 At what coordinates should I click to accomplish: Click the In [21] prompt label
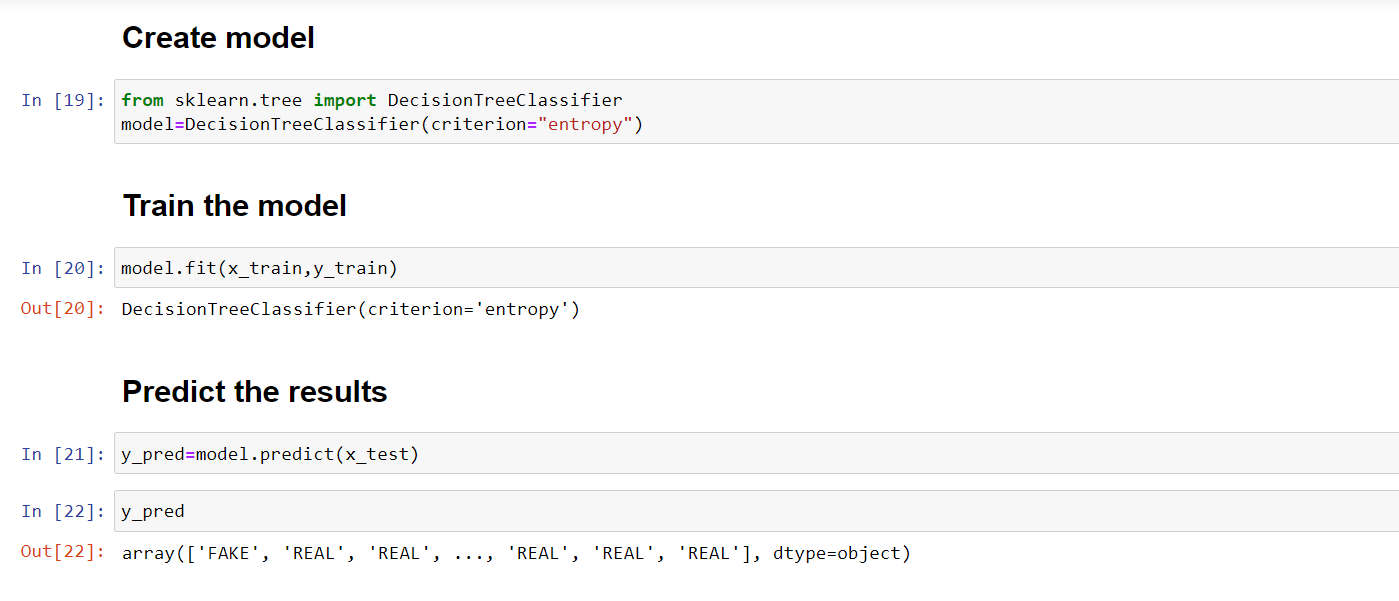pos(63,454)
